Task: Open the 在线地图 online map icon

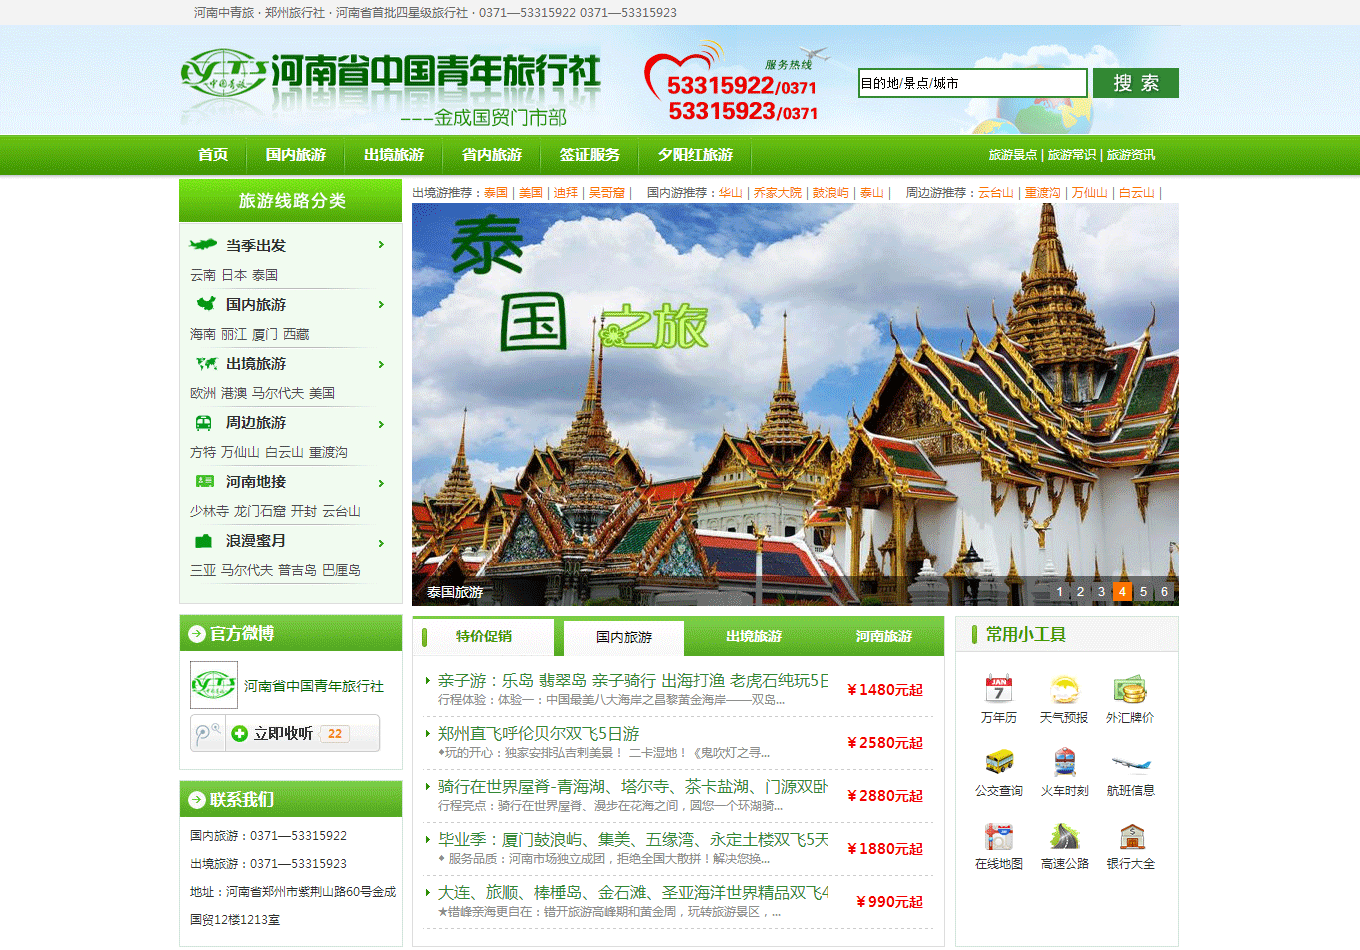Action: tap(998, 836)
